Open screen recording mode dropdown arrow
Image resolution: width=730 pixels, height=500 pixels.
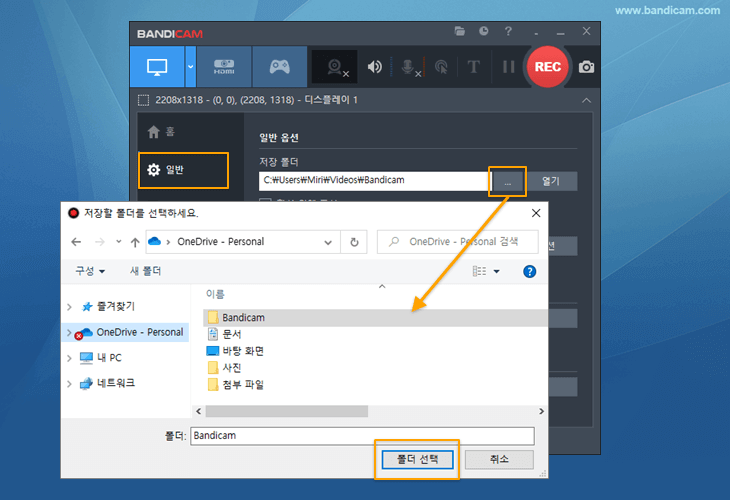(x=190, y=67)
